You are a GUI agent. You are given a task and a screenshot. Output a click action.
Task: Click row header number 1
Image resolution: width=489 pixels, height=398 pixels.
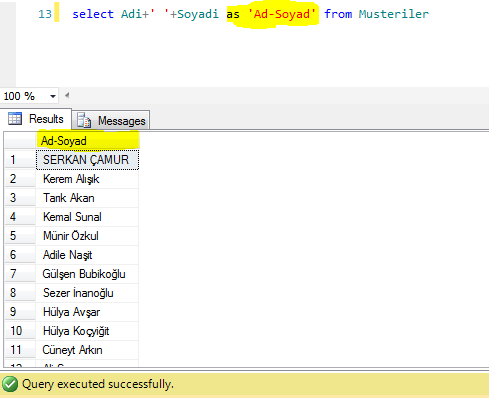click(x=20, y=160)
